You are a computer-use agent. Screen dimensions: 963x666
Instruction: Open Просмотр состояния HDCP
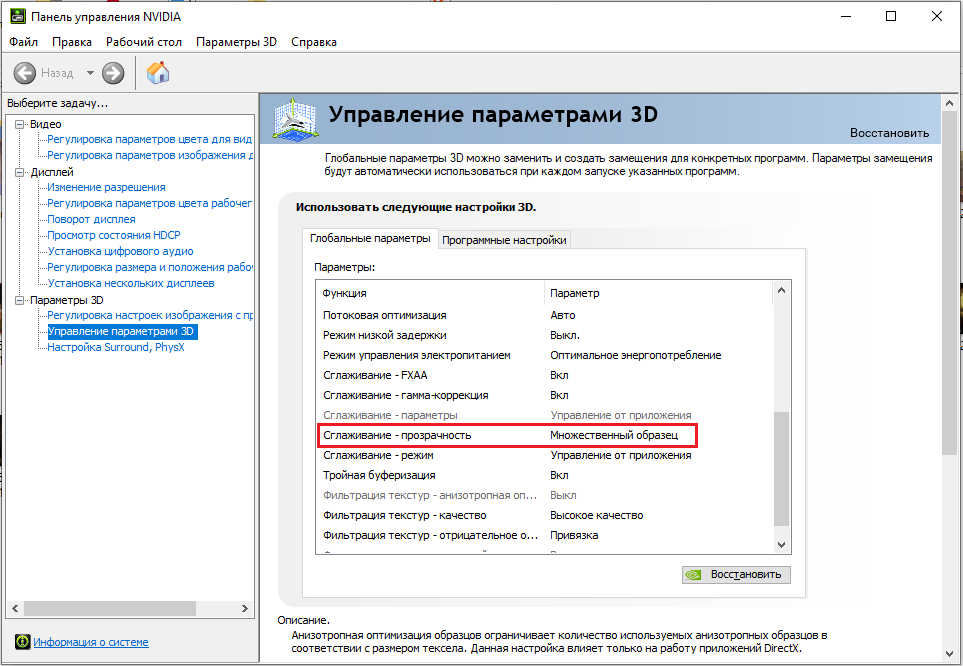(114, 235)
